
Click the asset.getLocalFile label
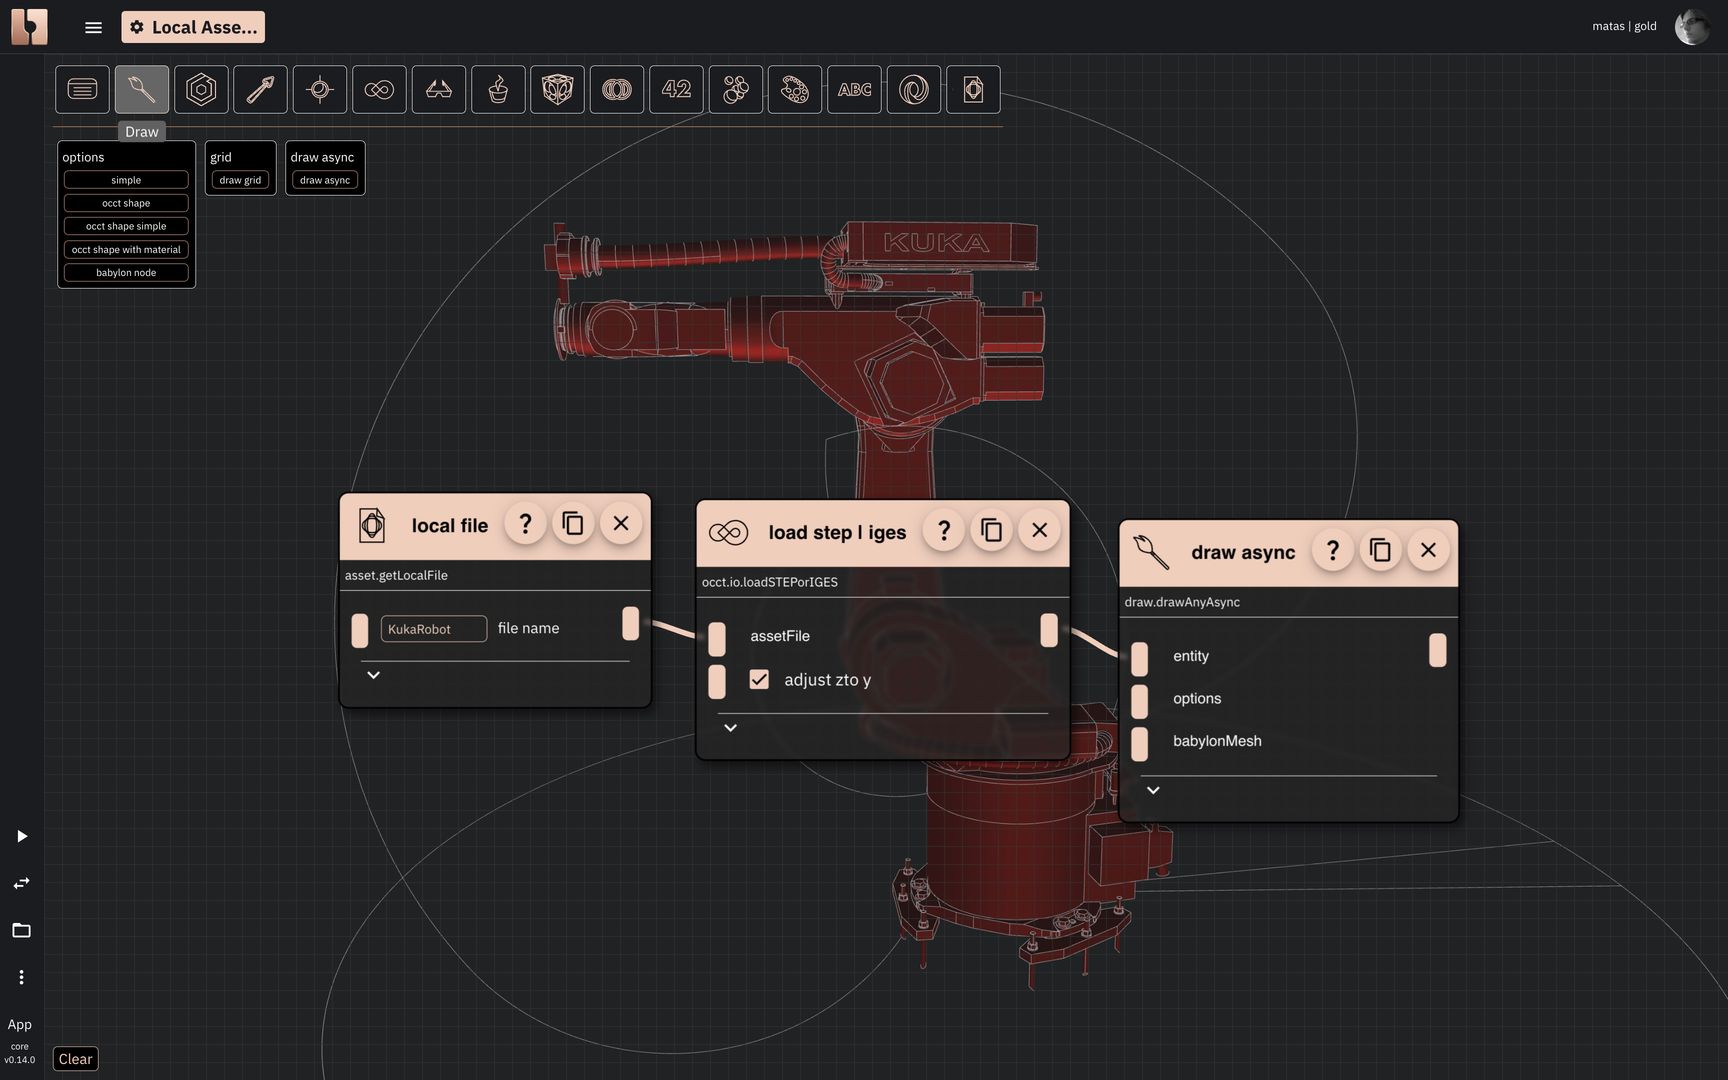396,575
